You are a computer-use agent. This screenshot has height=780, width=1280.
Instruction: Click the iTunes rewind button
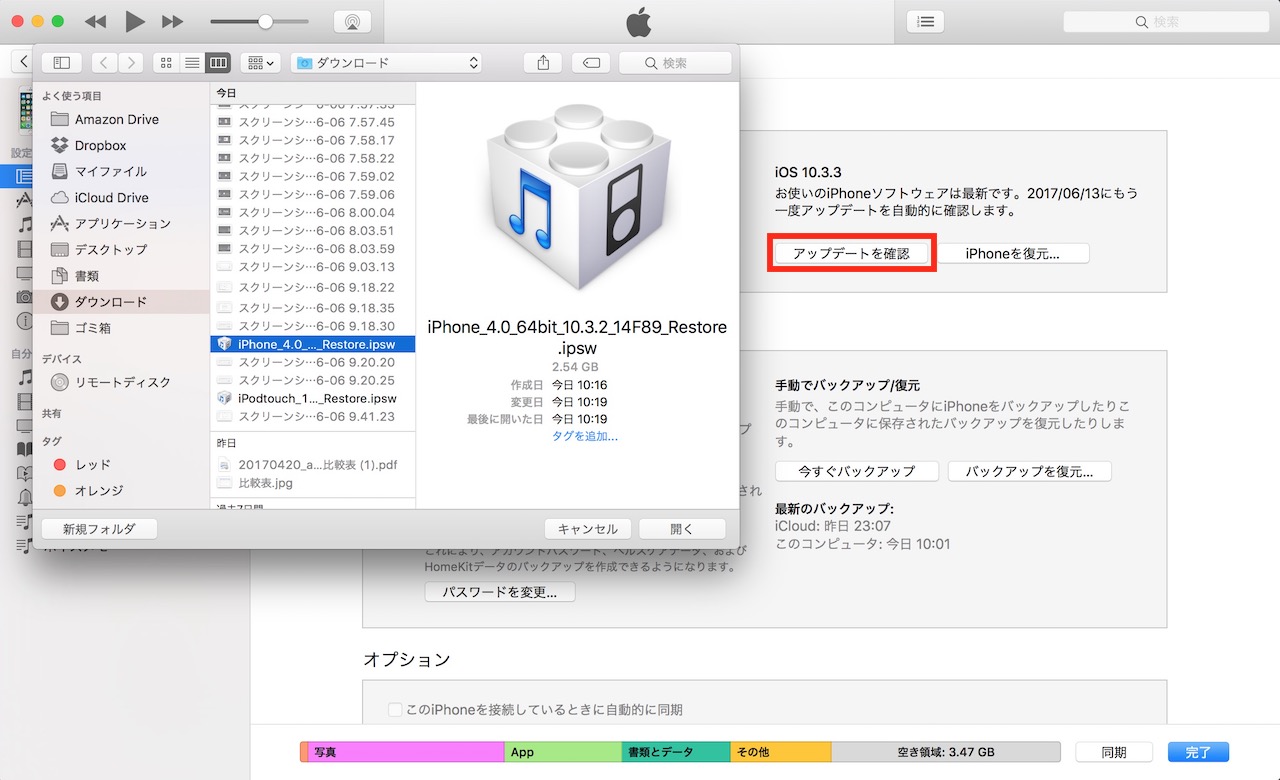95,21
